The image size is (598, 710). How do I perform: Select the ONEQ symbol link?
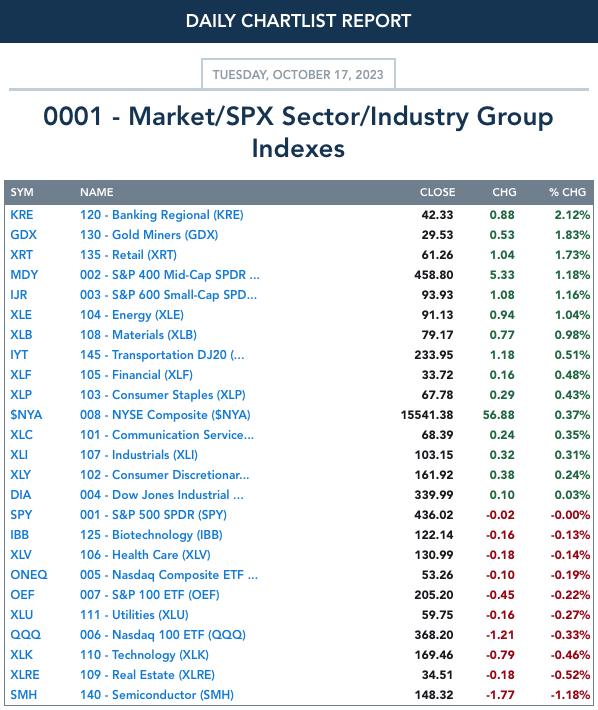[29, 575]
